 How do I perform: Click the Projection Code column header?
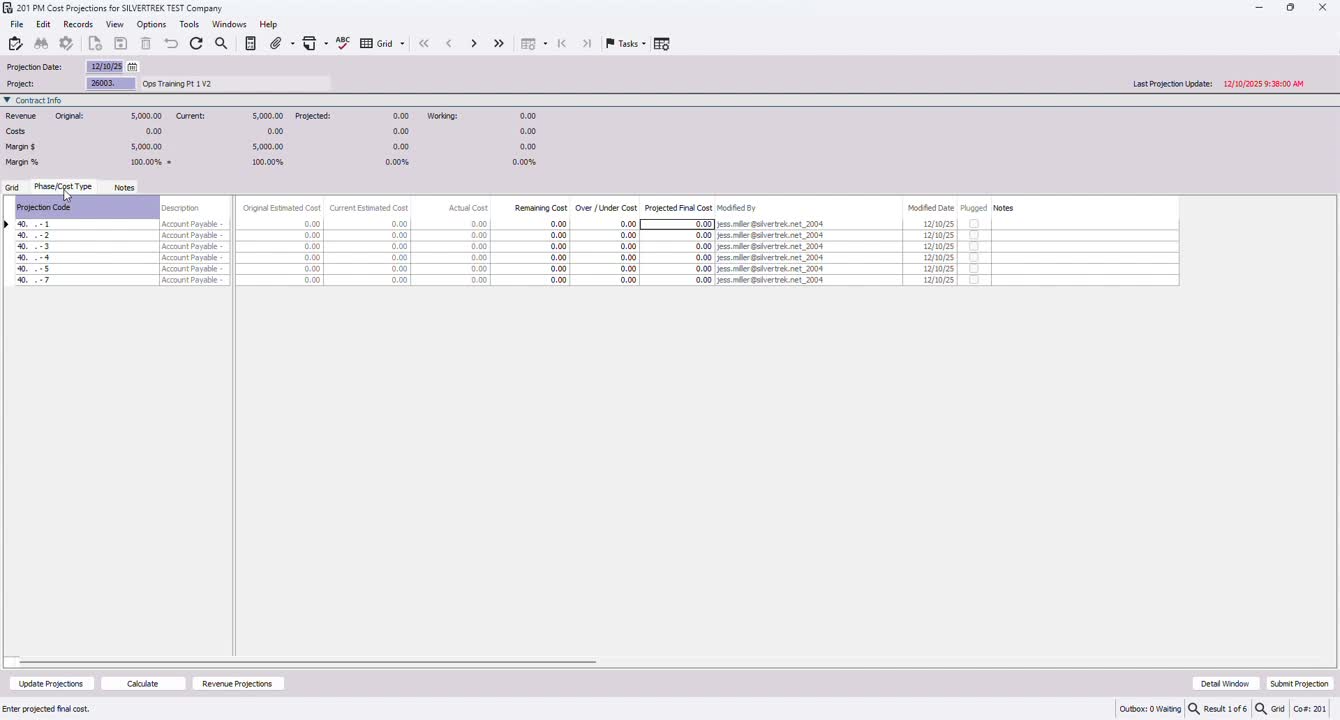pos(87,208)
